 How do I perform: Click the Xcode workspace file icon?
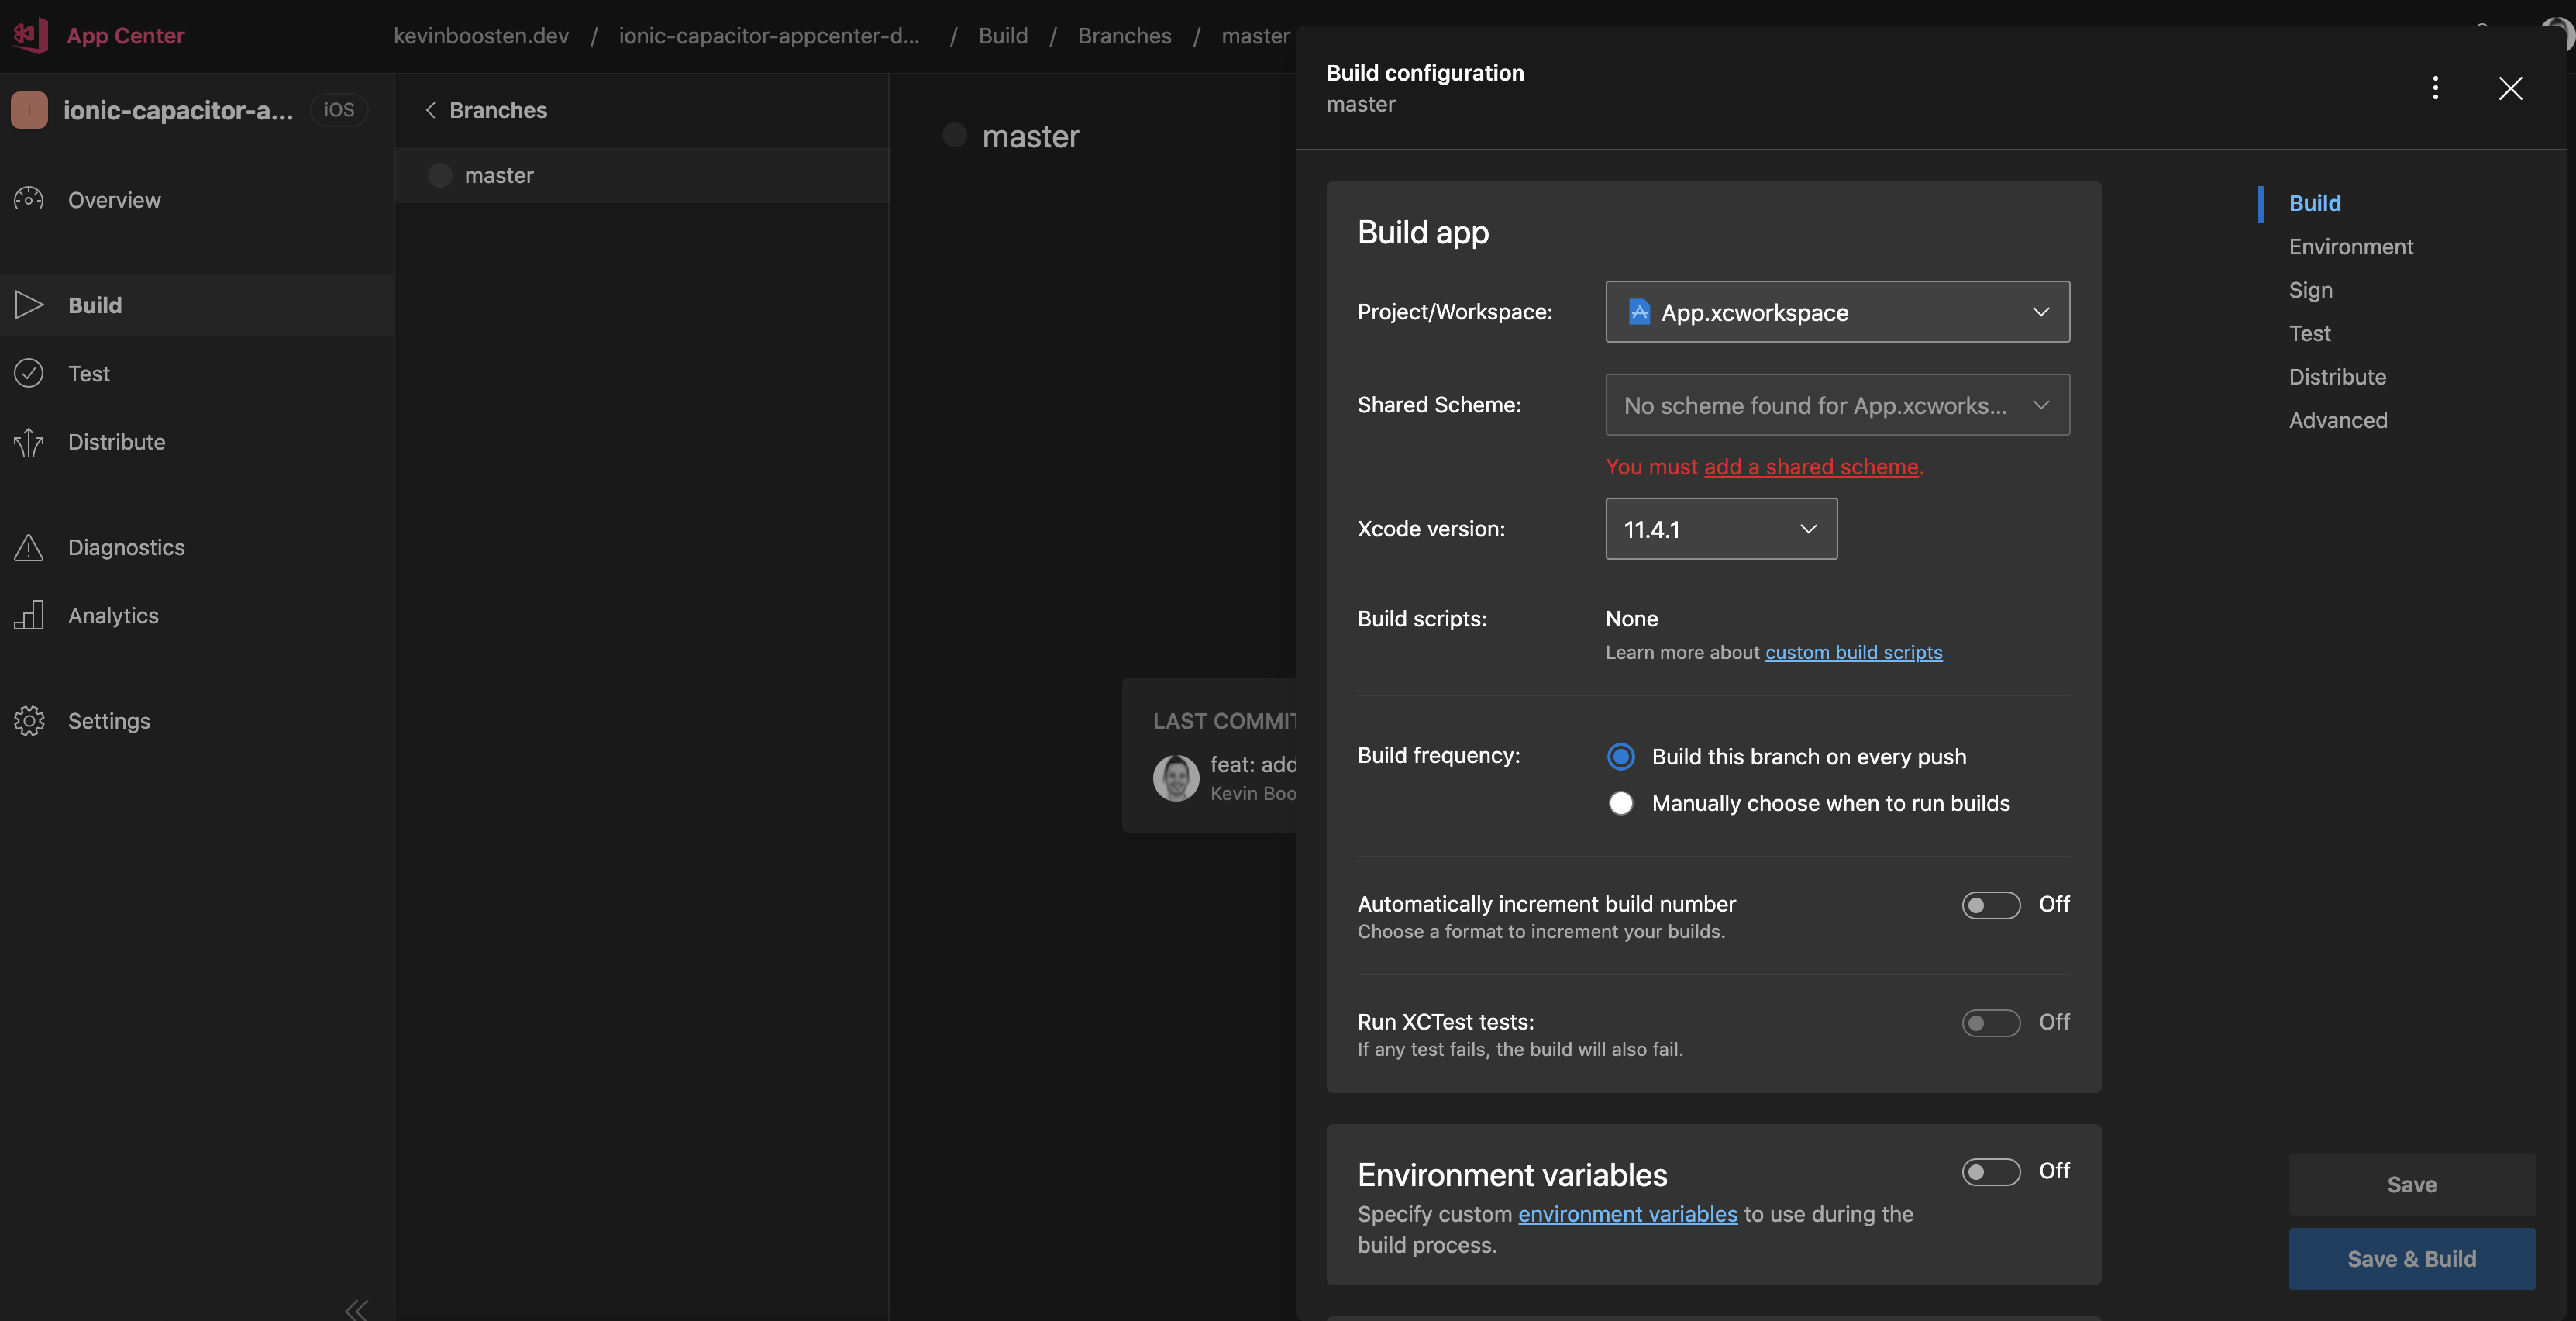coord(1639,312)
